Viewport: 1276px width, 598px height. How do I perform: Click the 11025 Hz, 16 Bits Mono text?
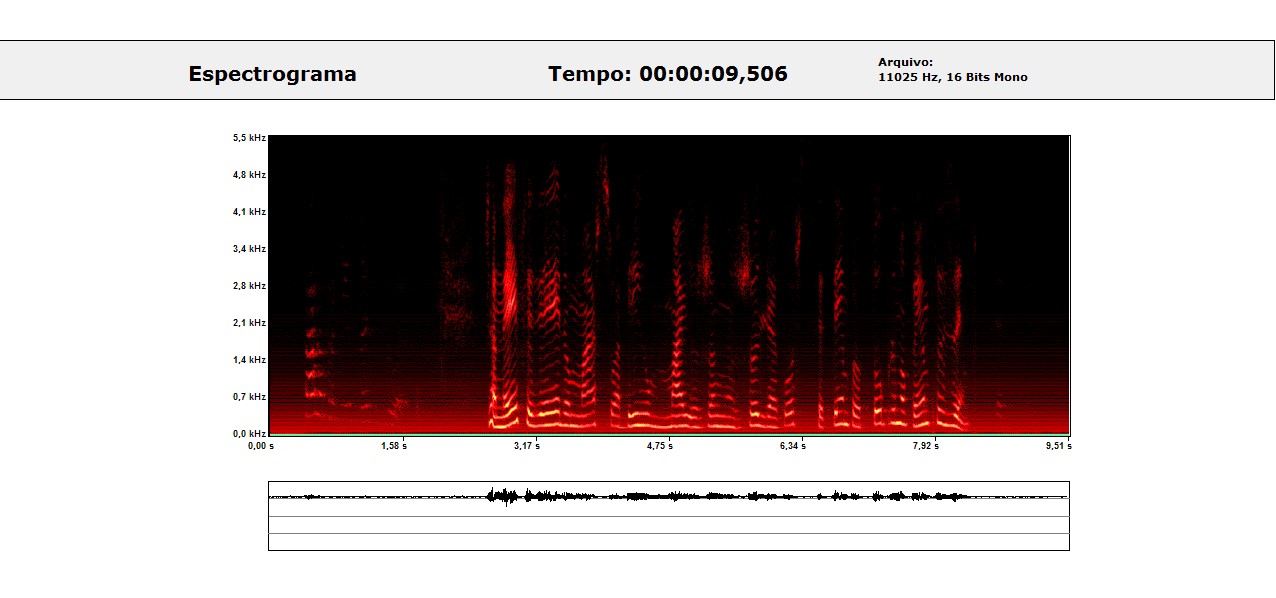[952, 77]
